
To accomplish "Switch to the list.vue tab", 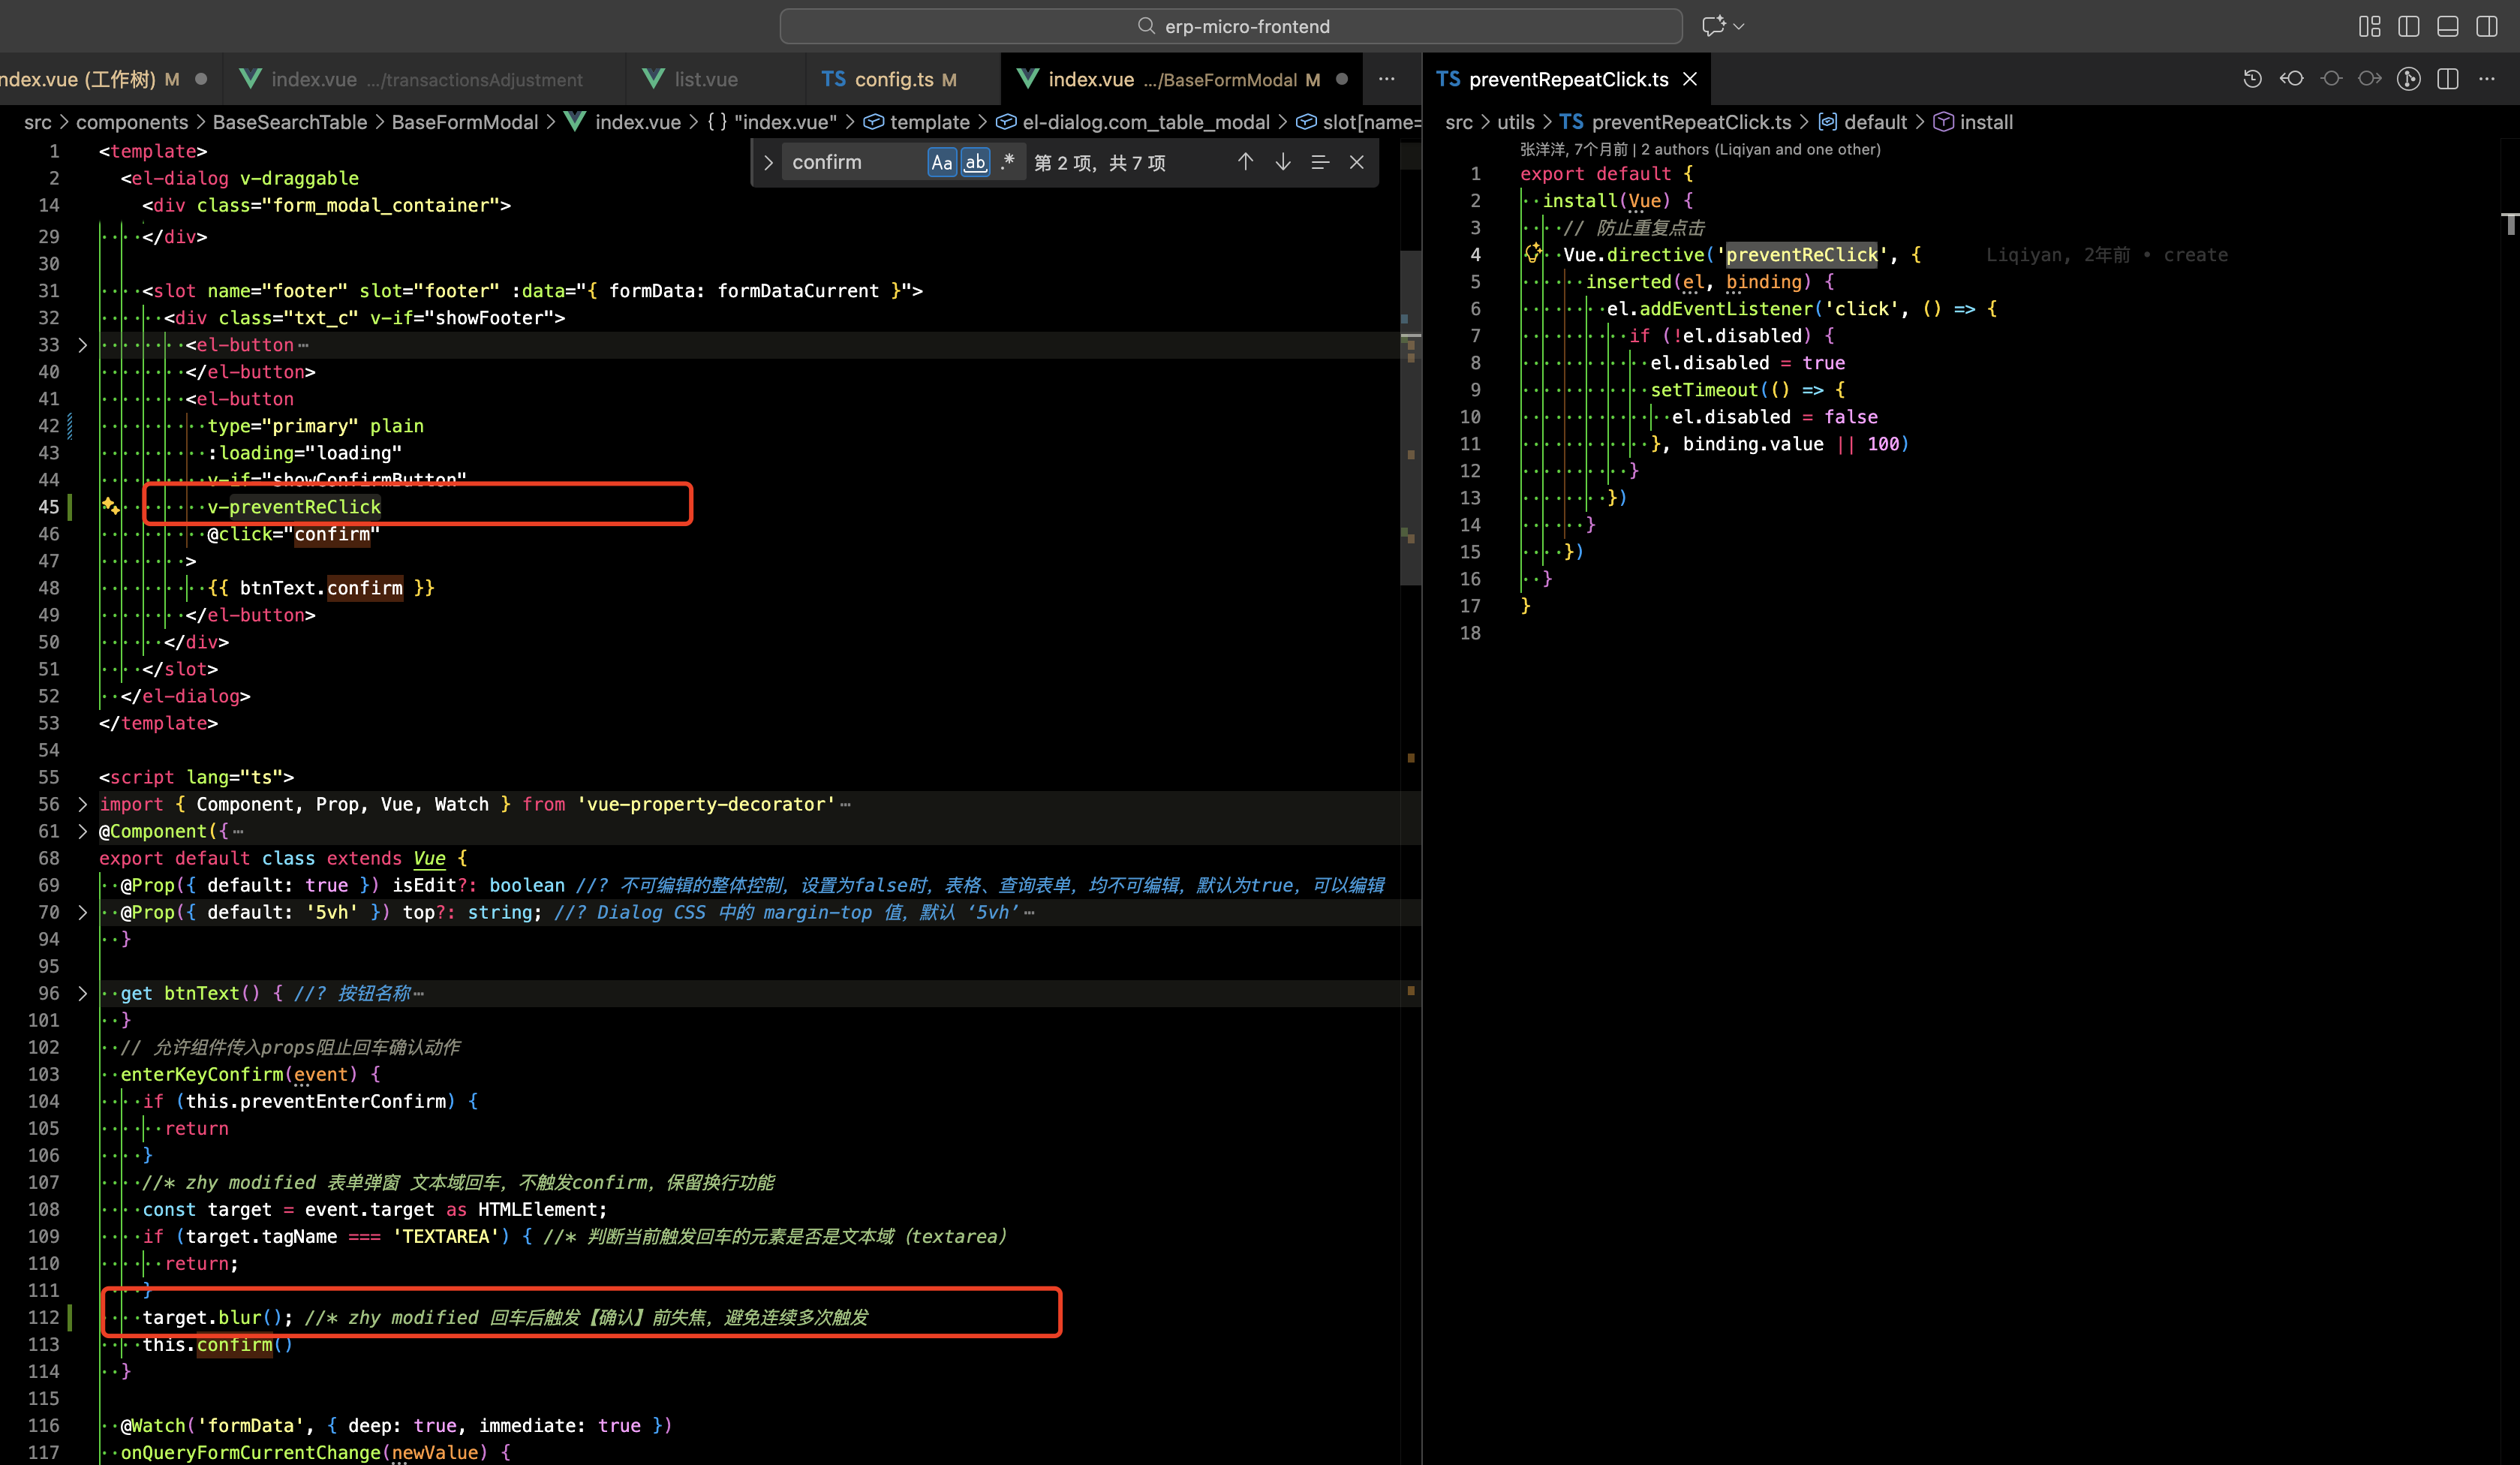I will [706, 79].
